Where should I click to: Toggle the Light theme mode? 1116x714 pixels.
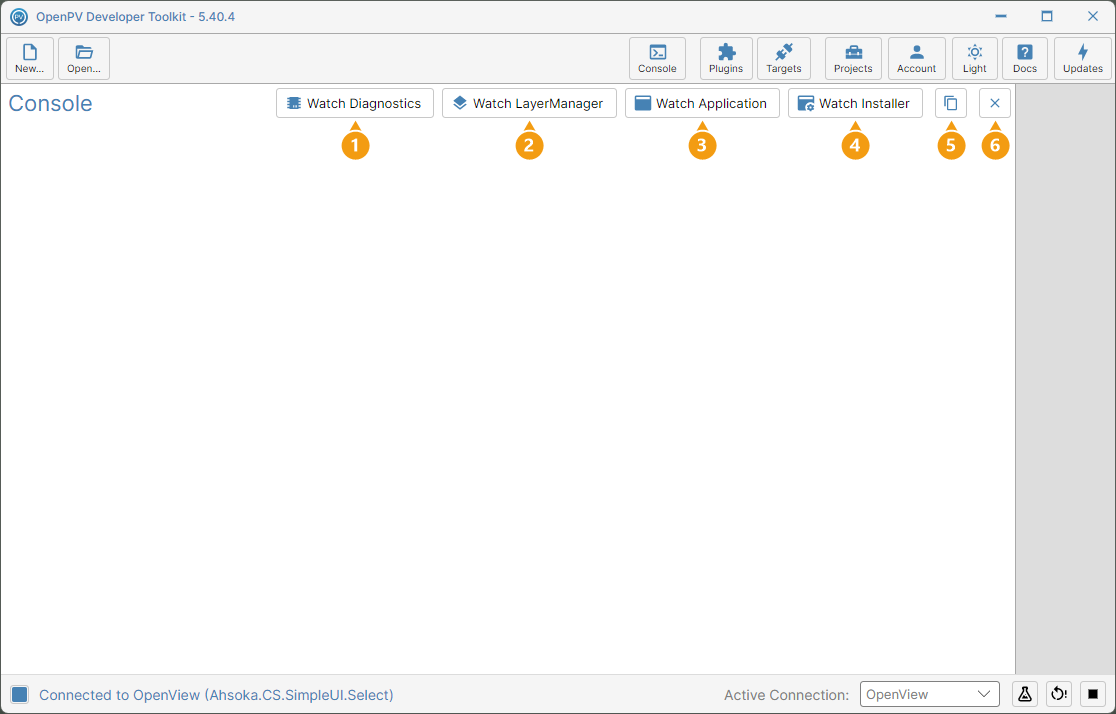tap(974, 58)
